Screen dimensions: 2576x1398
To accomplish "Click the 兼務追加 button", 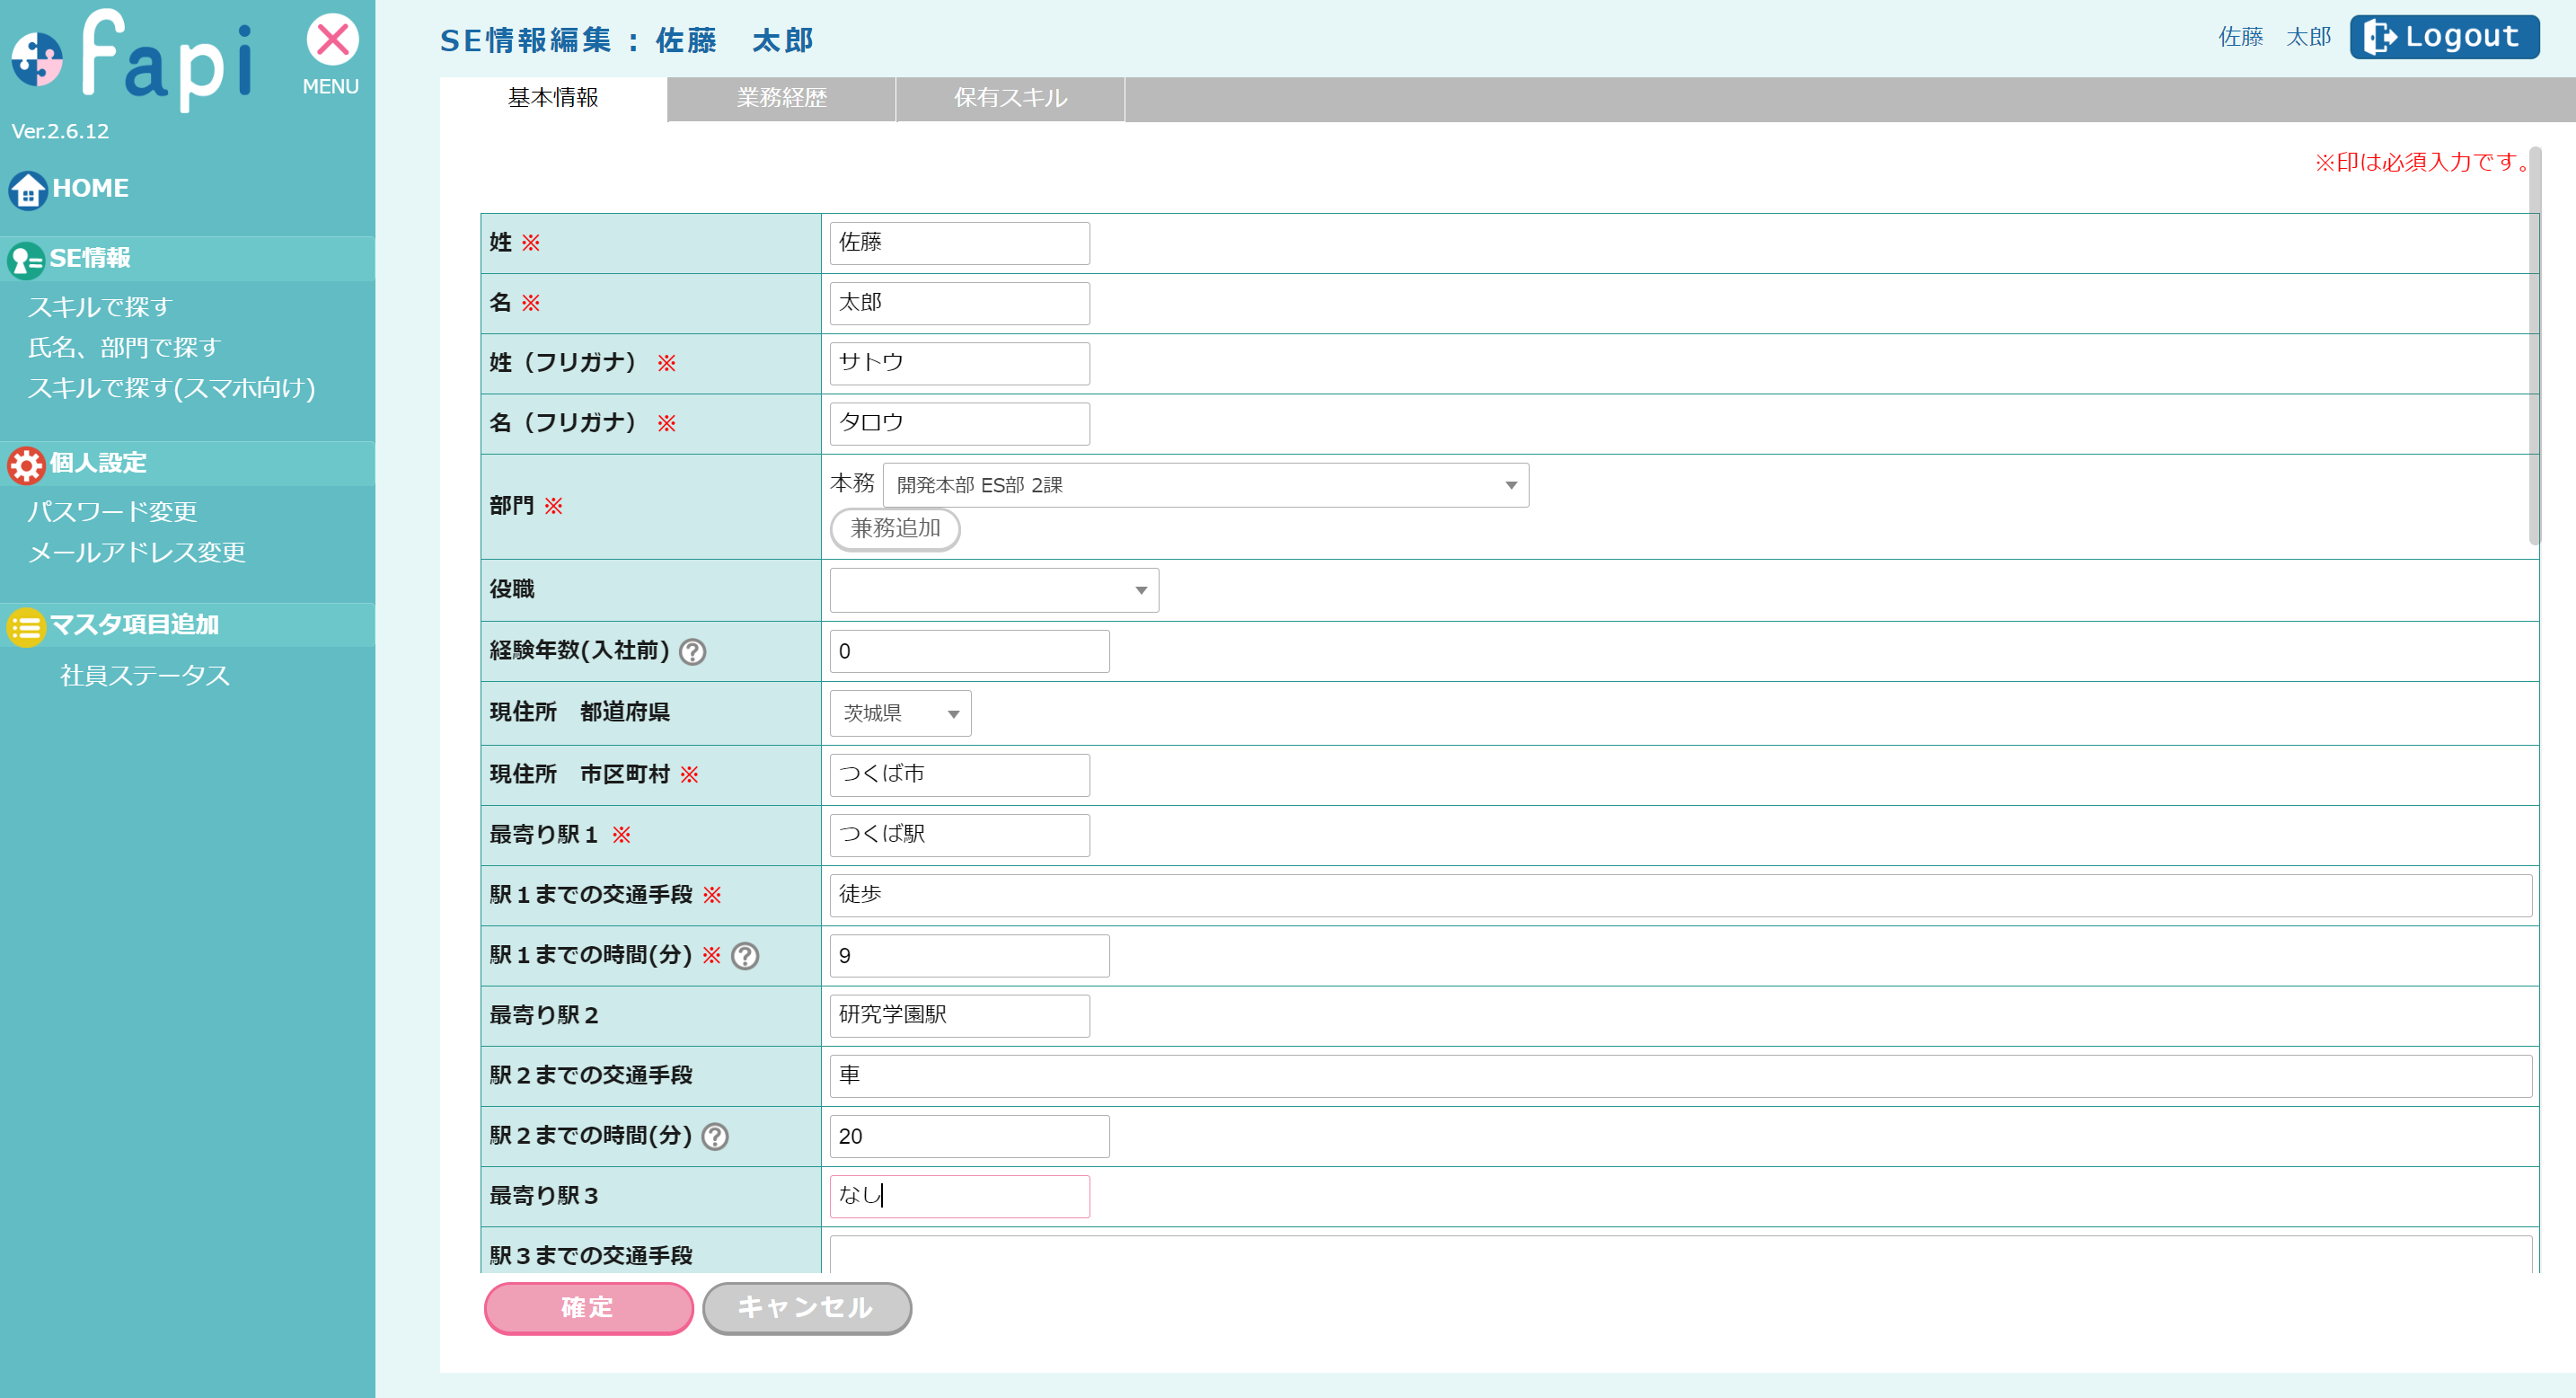I will click(895, 529).
